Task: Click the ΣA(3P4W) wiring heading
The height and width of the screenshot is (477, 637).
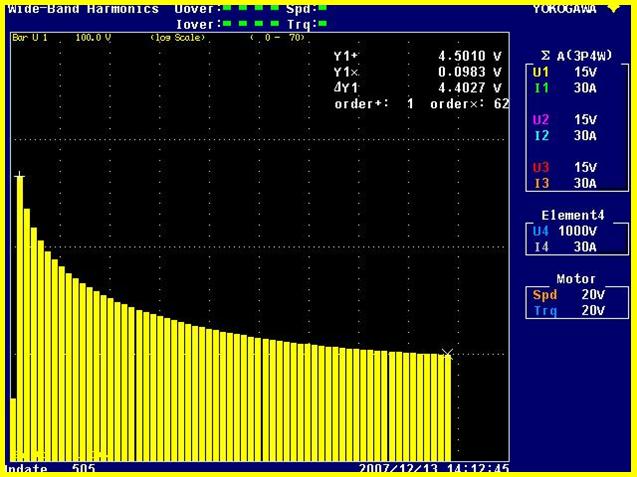Action: pos(576,56)
